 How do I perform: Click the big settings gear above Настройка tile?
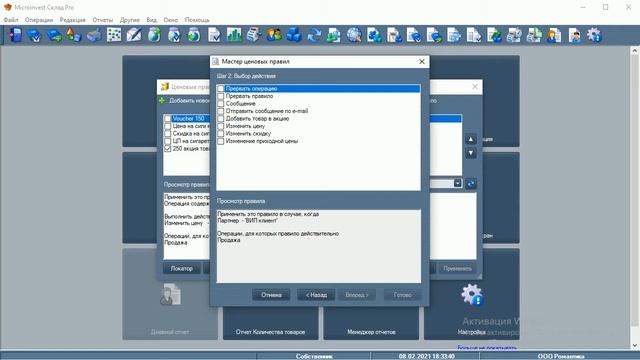point(472,295)
